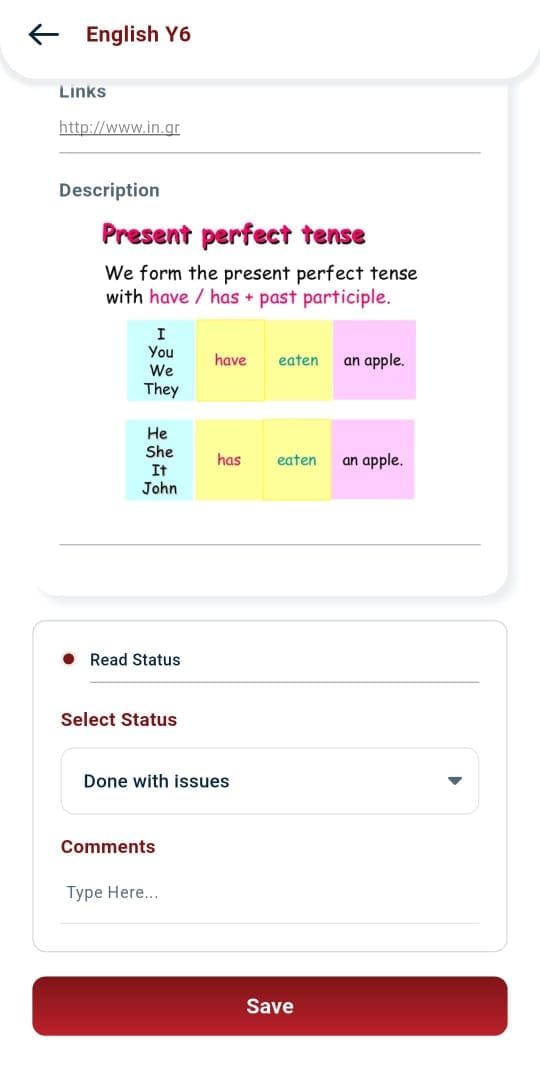The image size is (540, 1086).
Task: Click the dropdown arrow in Select Status
Action: tap(455, 781)
